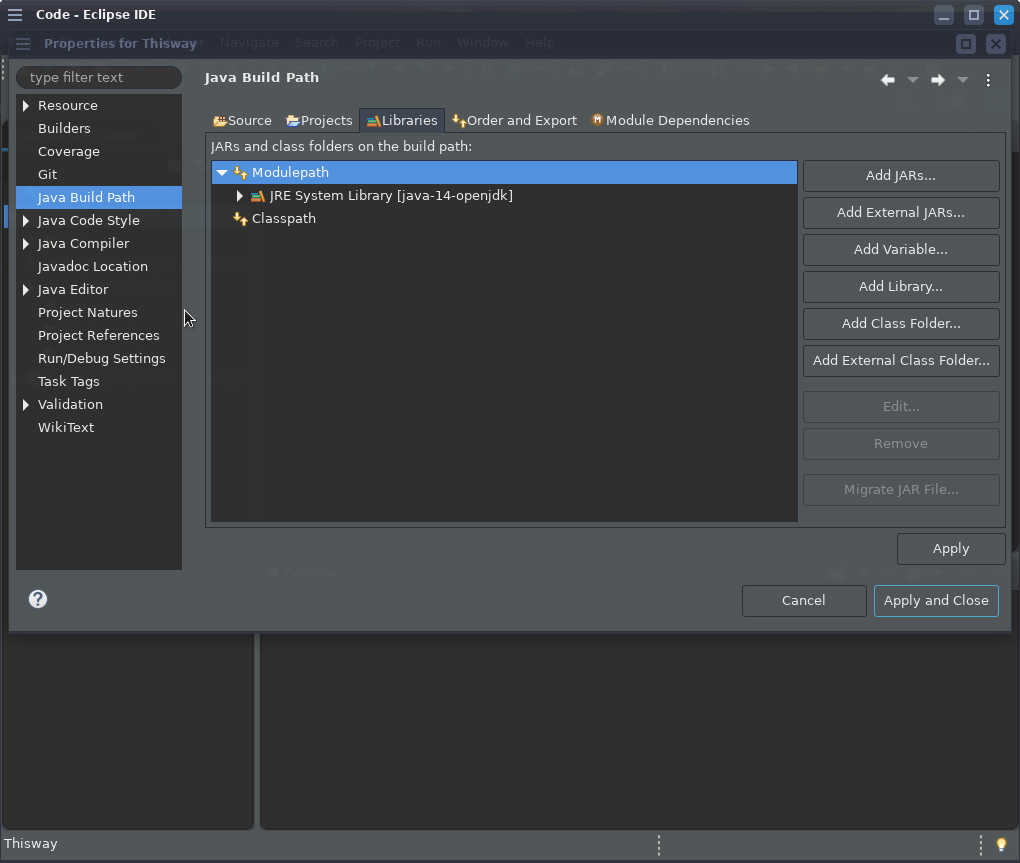Switch to the Projects tab
1020x863 pixels.
pos(319,120)
